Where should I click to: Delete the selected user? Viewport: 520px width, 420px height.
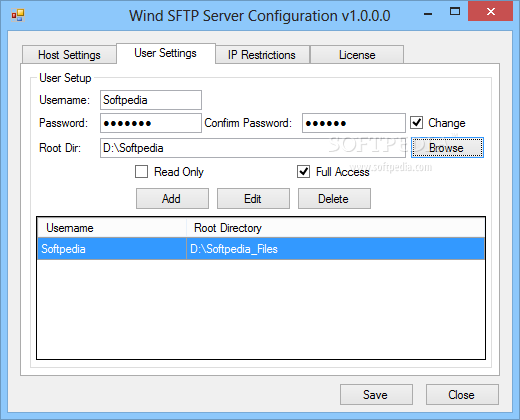(x=334, y=199)
